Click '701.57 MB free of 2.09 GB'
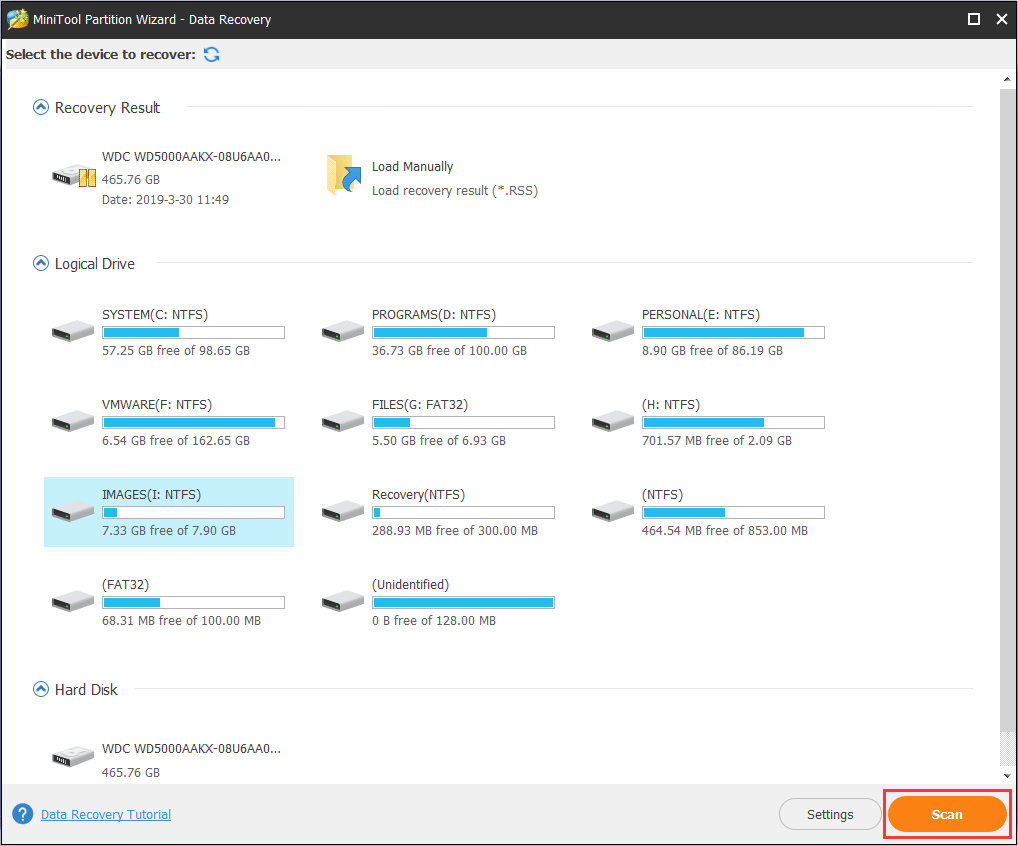 click(717, 441)
